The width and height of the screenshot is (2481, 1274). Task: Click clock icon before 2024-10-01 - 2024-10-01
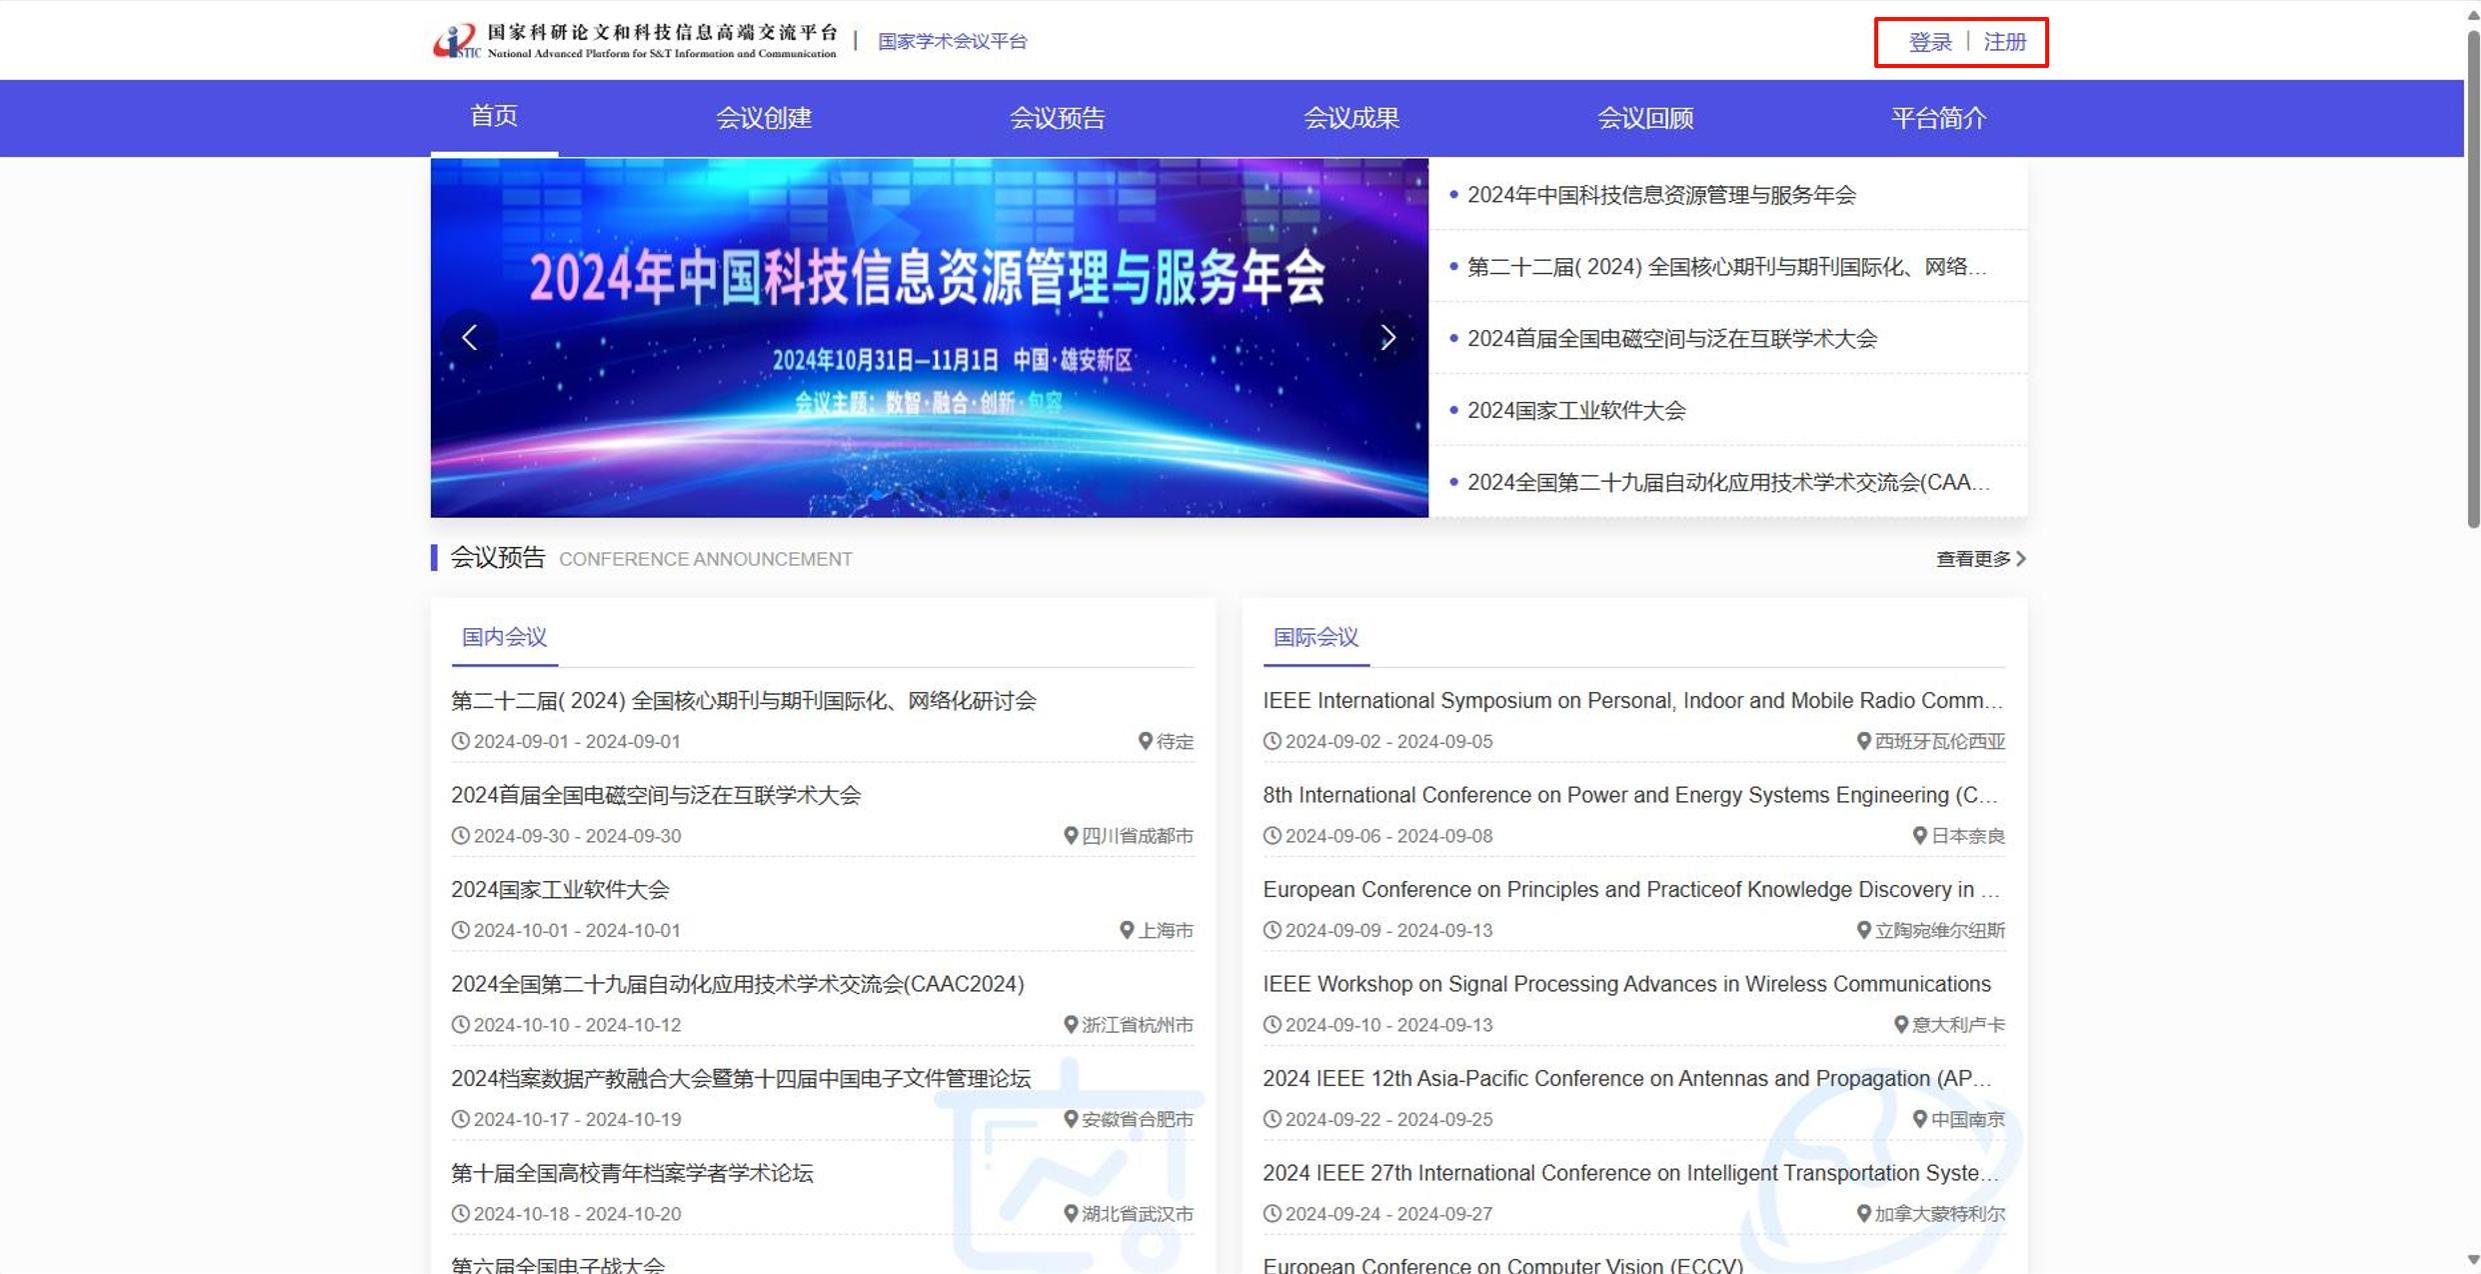point(460,930)
